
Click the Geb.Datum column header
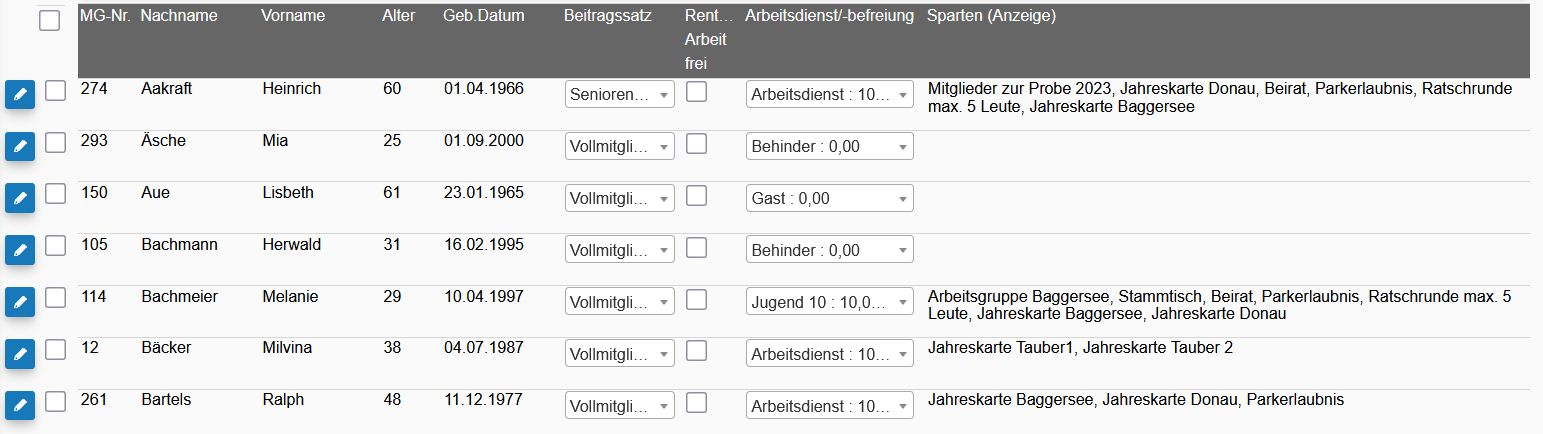(x=484, y=16)
